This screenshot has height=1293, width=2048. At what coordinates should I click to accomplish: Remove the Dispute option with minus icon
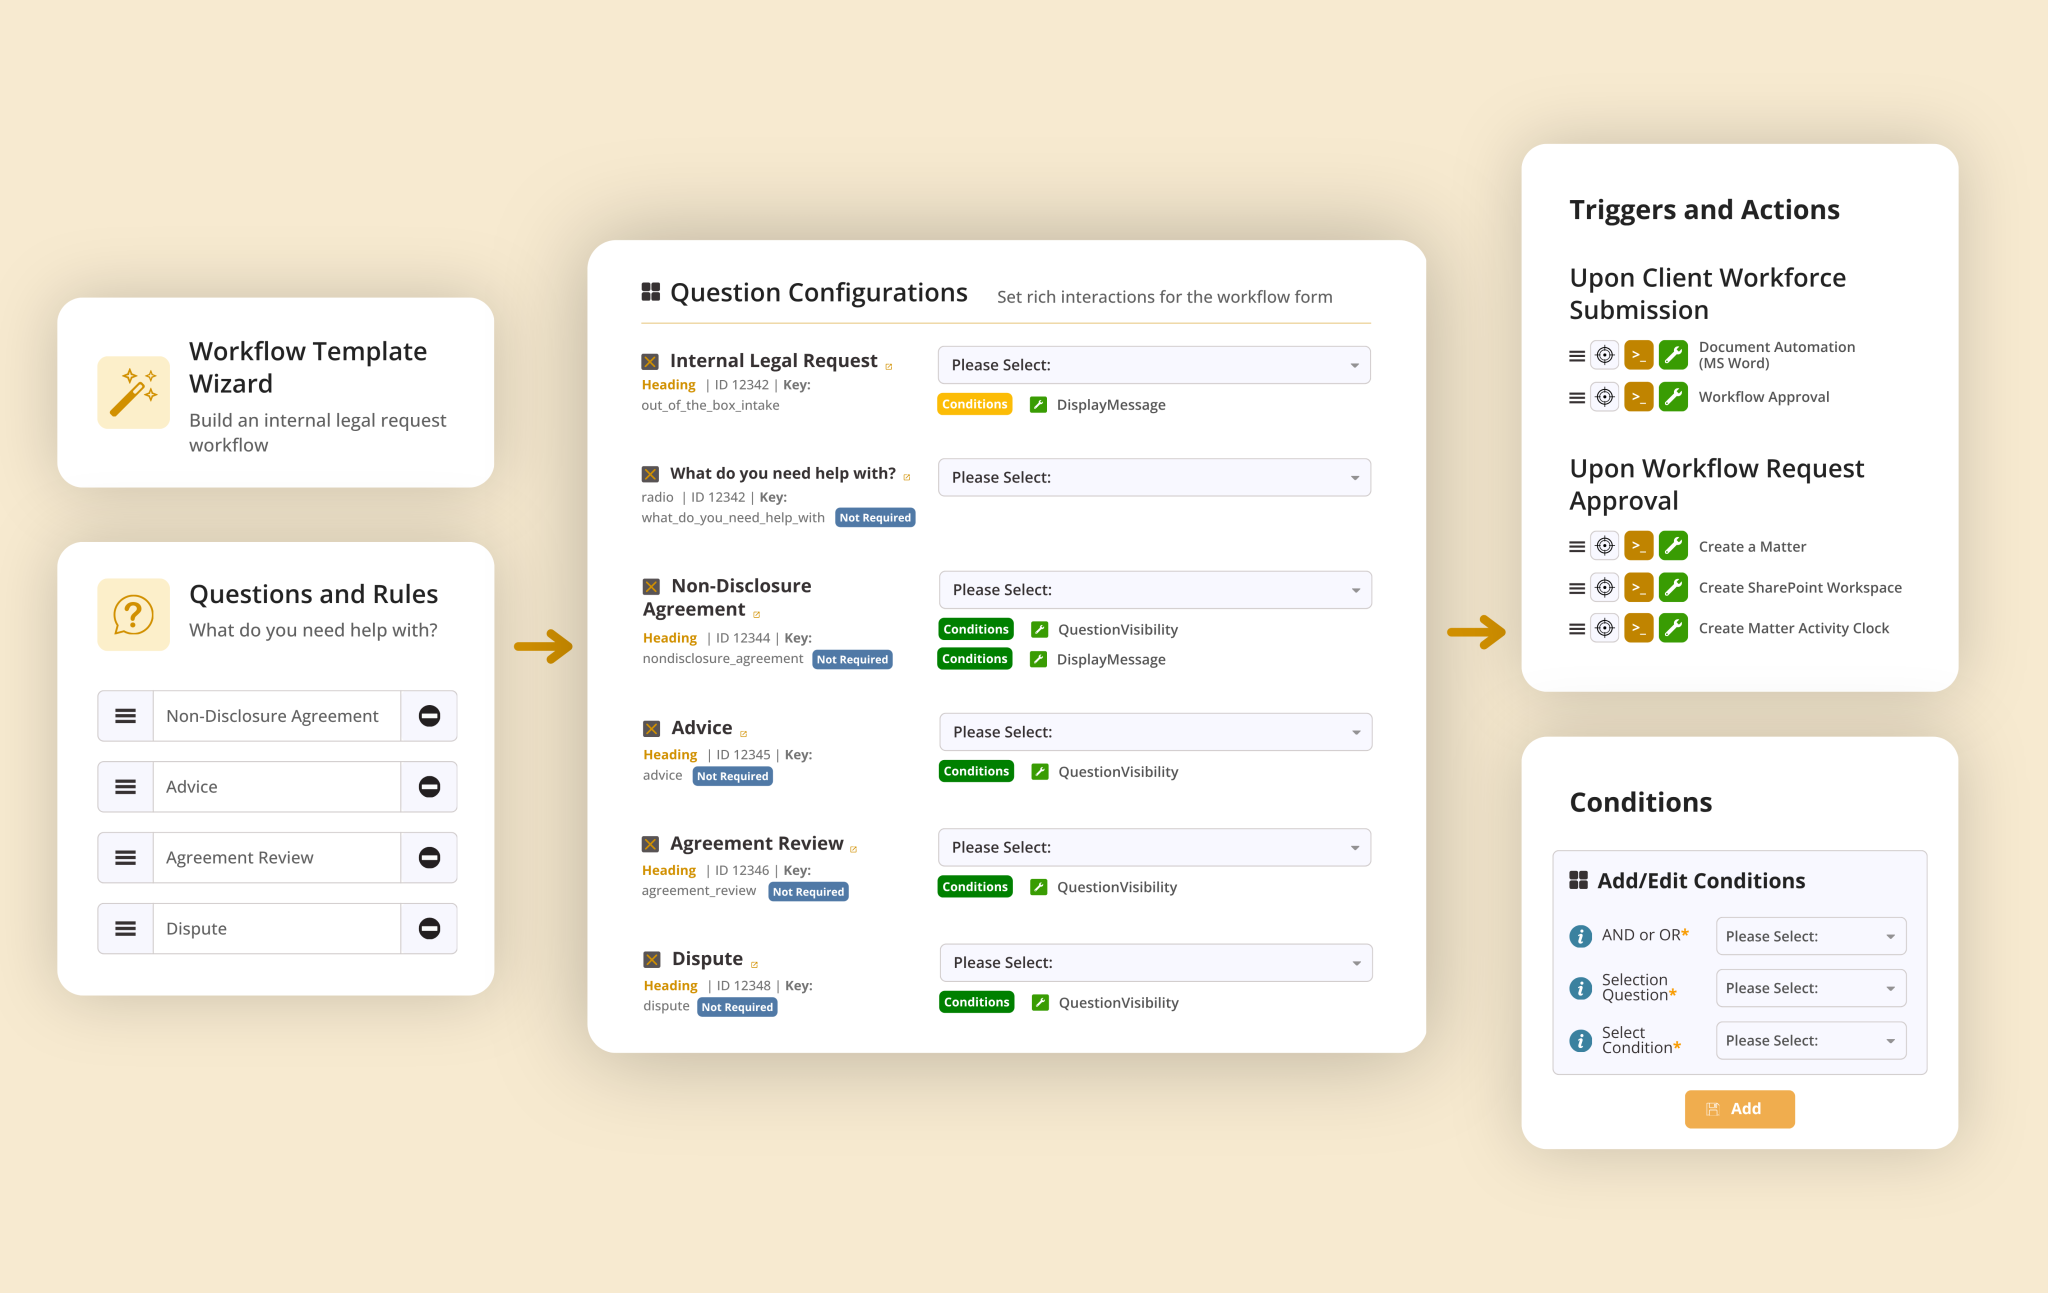point(429,929)
